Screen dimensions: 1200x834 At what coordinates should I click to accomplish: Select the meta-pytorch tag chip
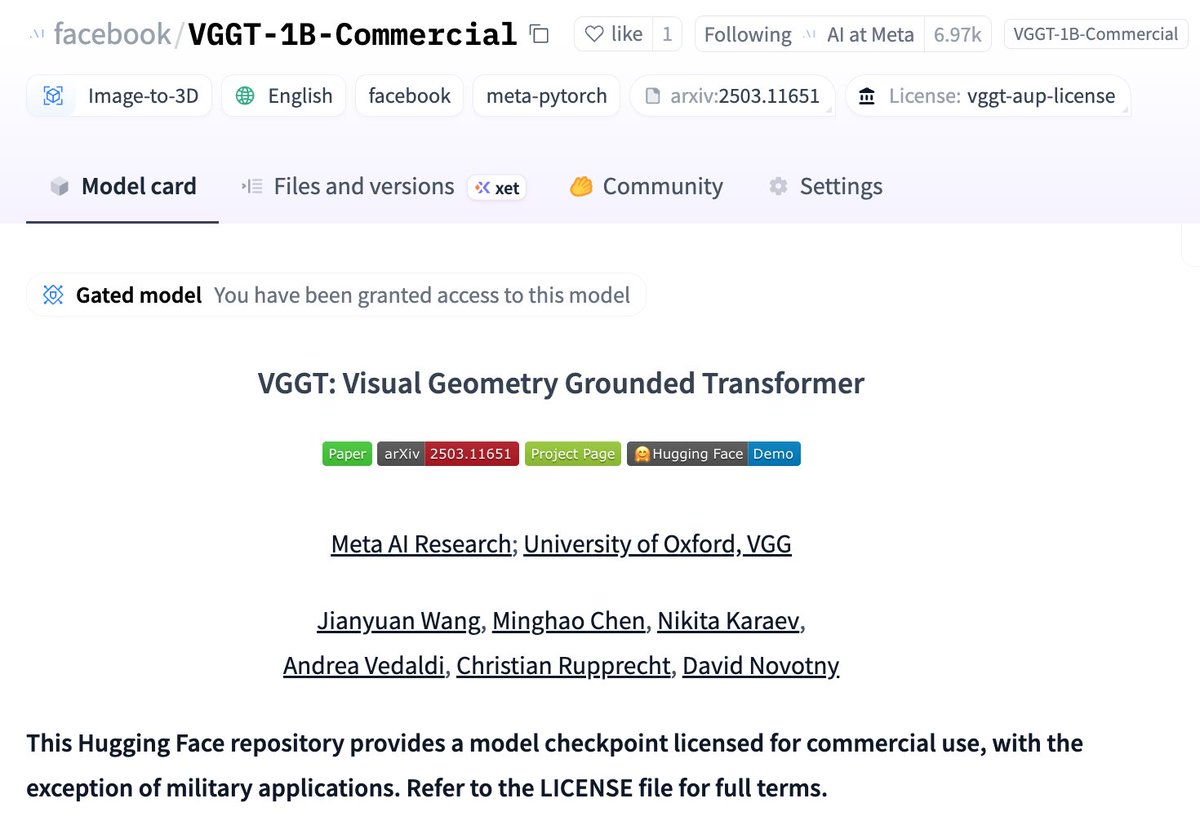click(546, 96)
